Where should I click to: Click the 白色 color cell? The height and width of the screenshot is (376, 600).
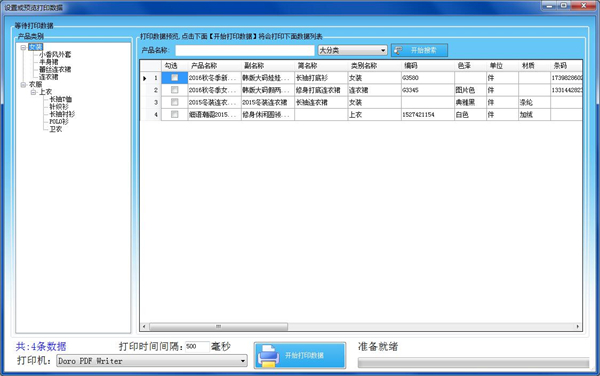(x=470, y=115)
